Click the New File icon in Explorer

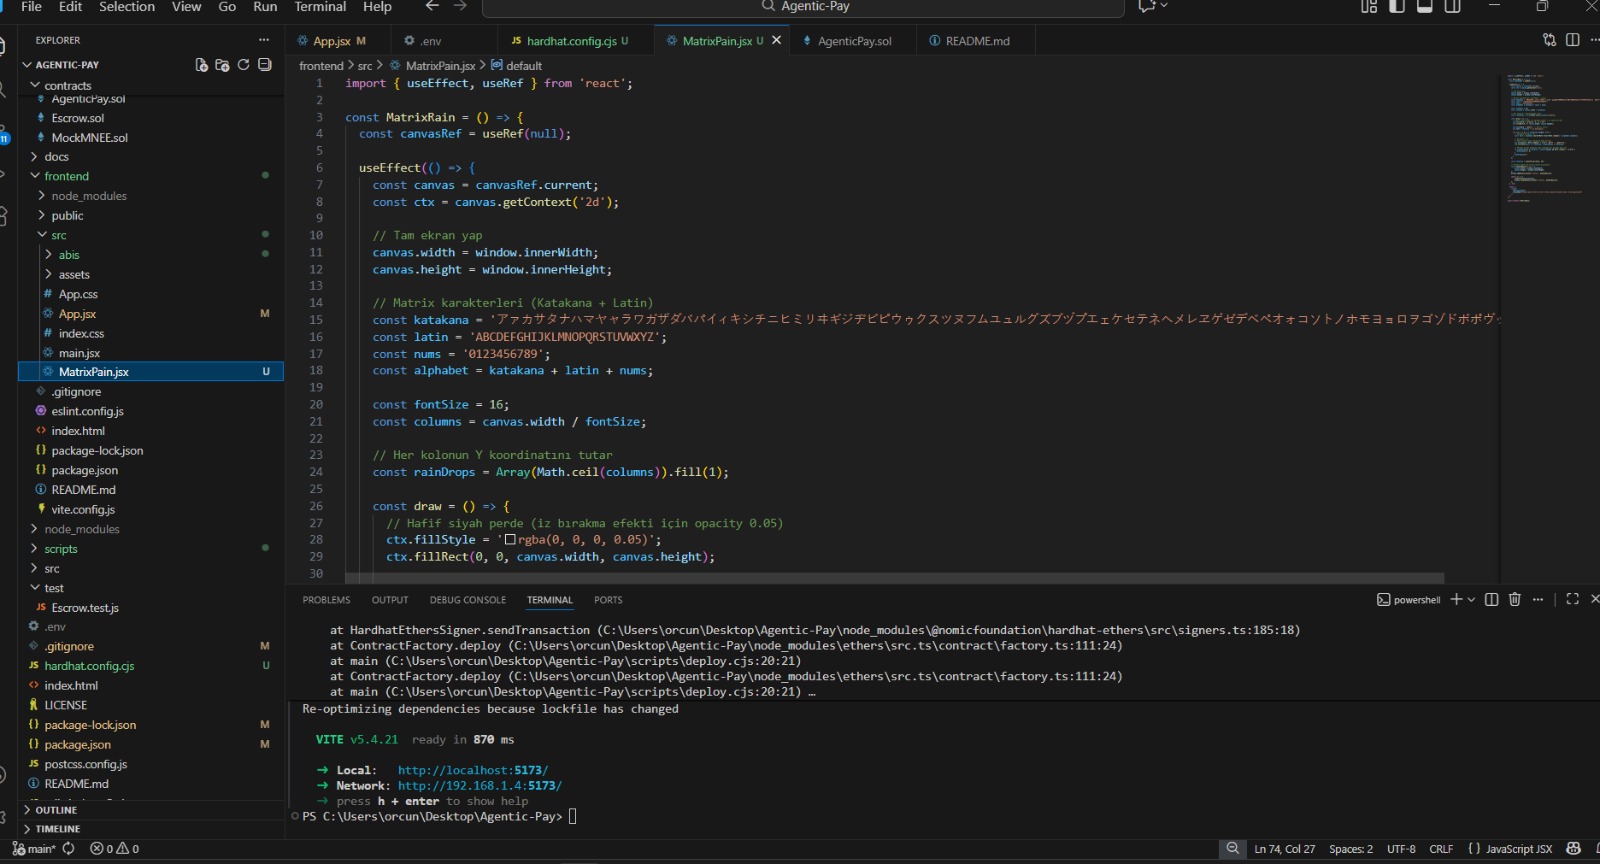(201, 65)
